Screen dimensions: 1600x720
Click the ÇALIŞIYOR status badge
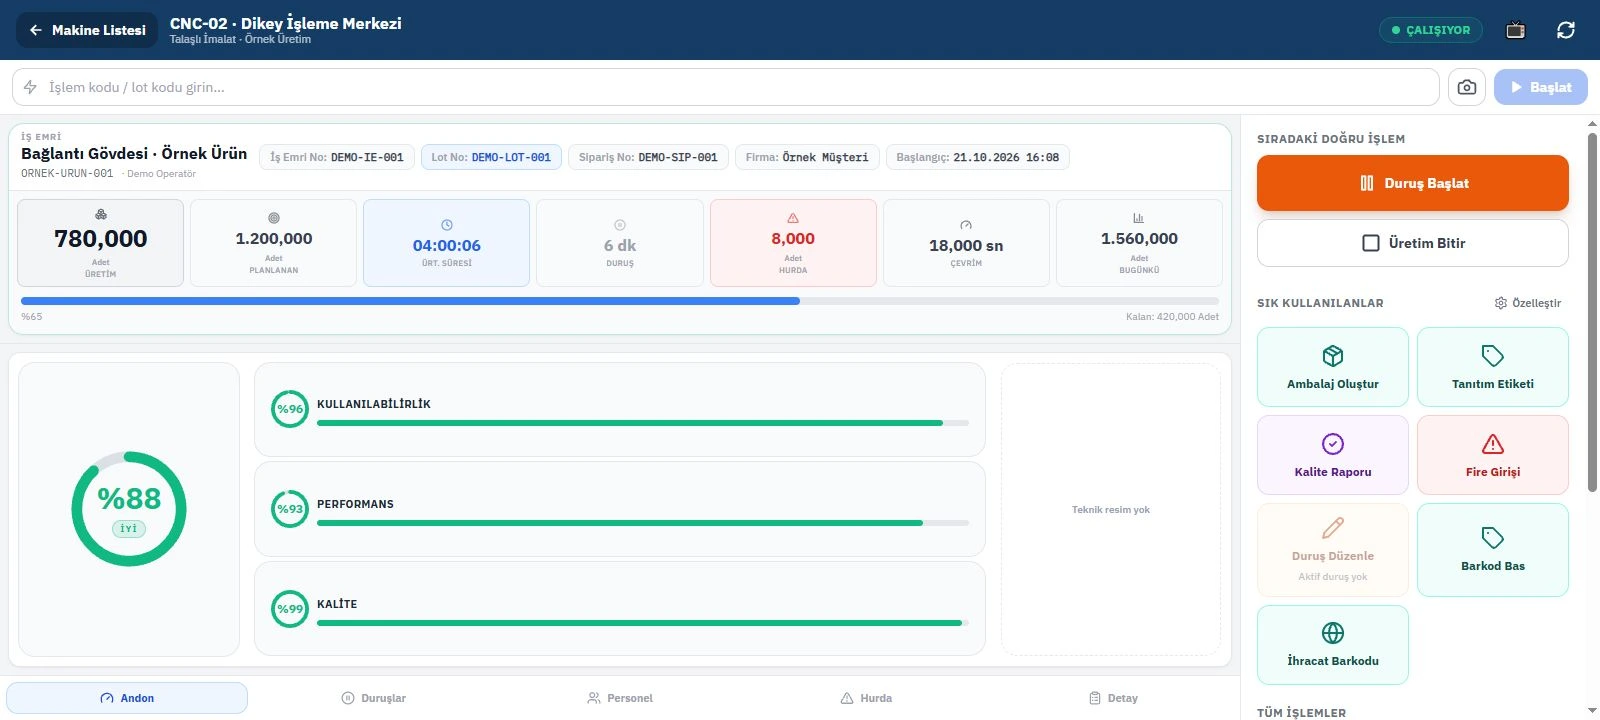coord(1431,30)
